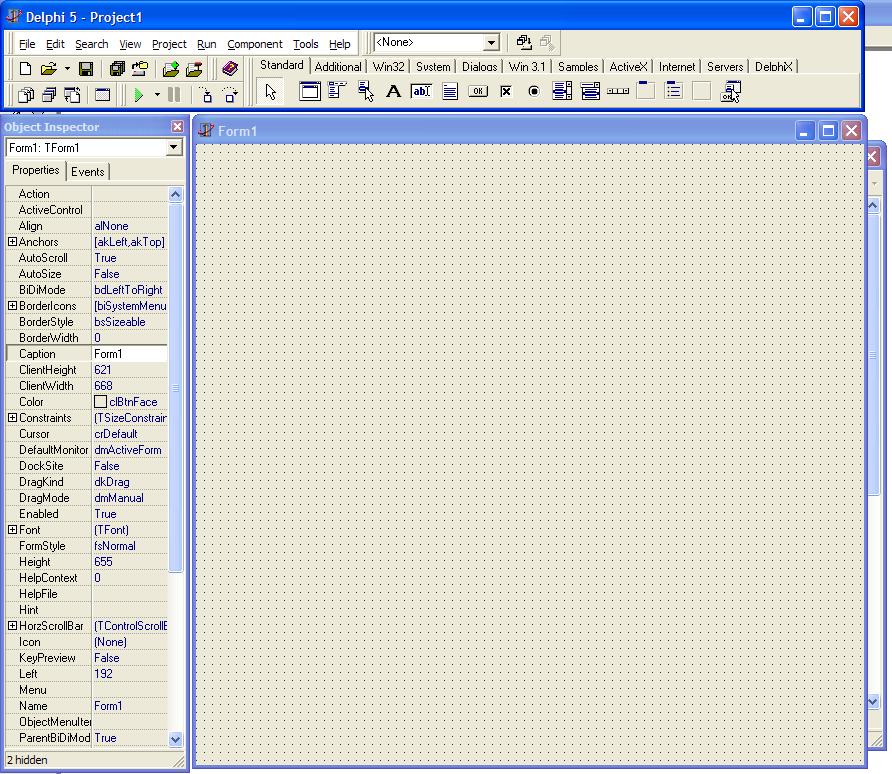Select the GroupBox component
The image size is (892, 774).
646,91
